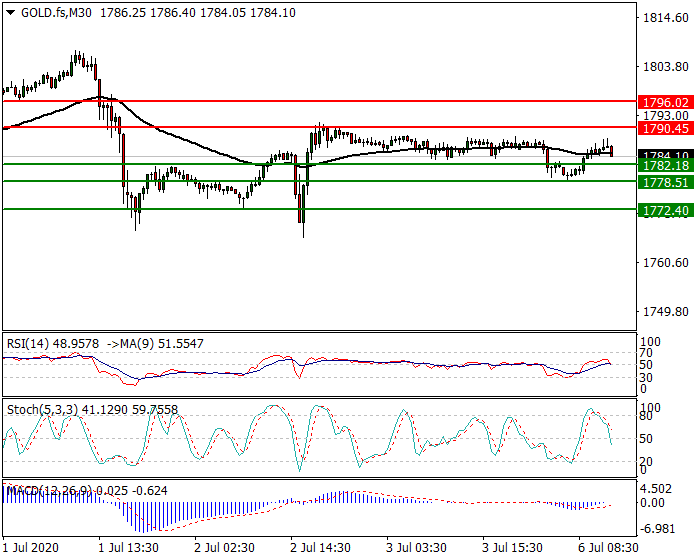The height and width of the screenshot is (560, 700).
Task: Select the GOLD.fs,M30 chart title
Action: 56,13
